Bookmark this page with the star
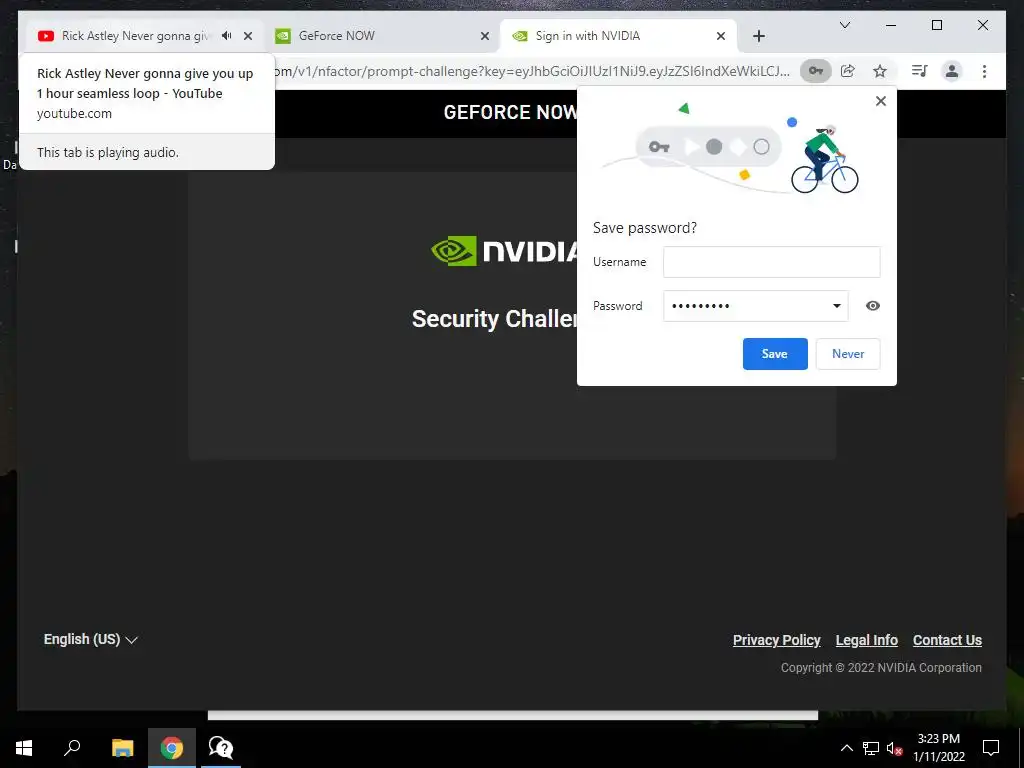This screenshot has width=1024, height=768. [x=880, y=71]
